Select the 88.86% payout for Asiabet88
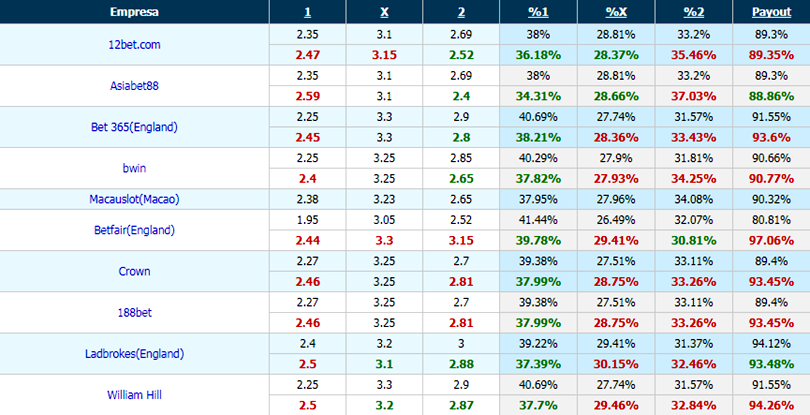The image size is (810, 415). 771,96
